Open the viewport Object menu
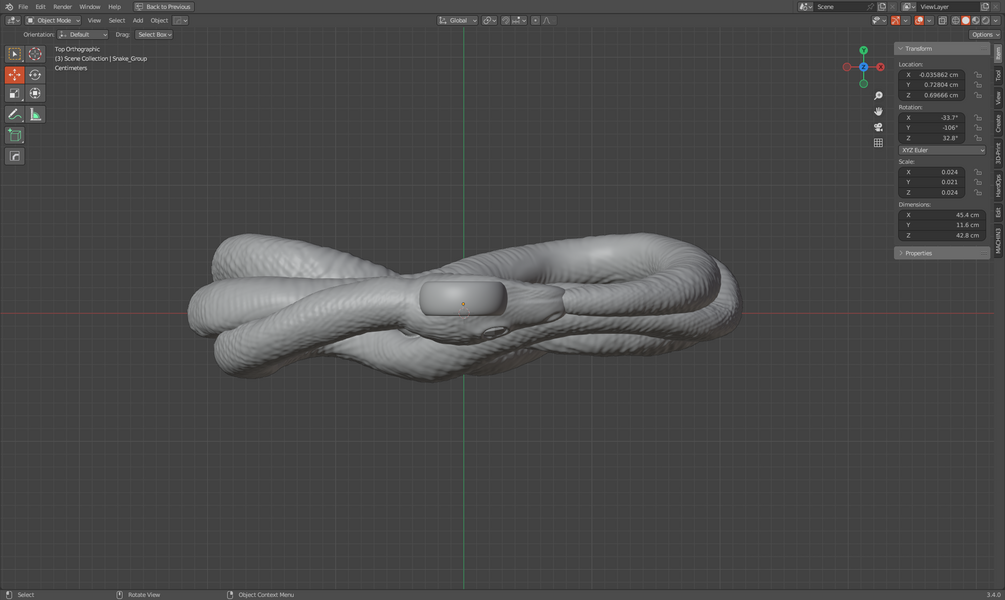The image size is (1005, 600). 159,21
